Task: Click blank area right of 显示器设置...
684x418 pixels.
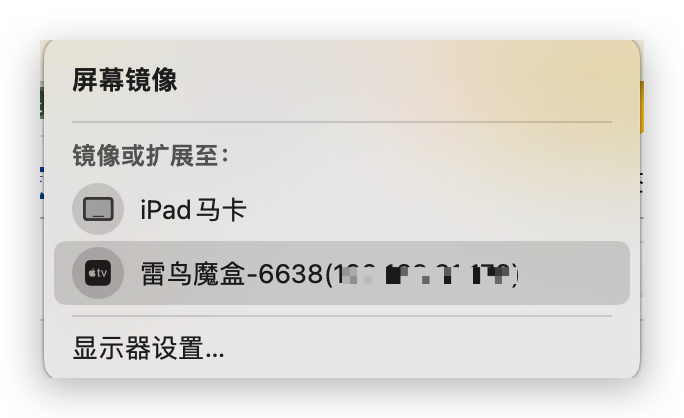Action: tap(419, 348)
